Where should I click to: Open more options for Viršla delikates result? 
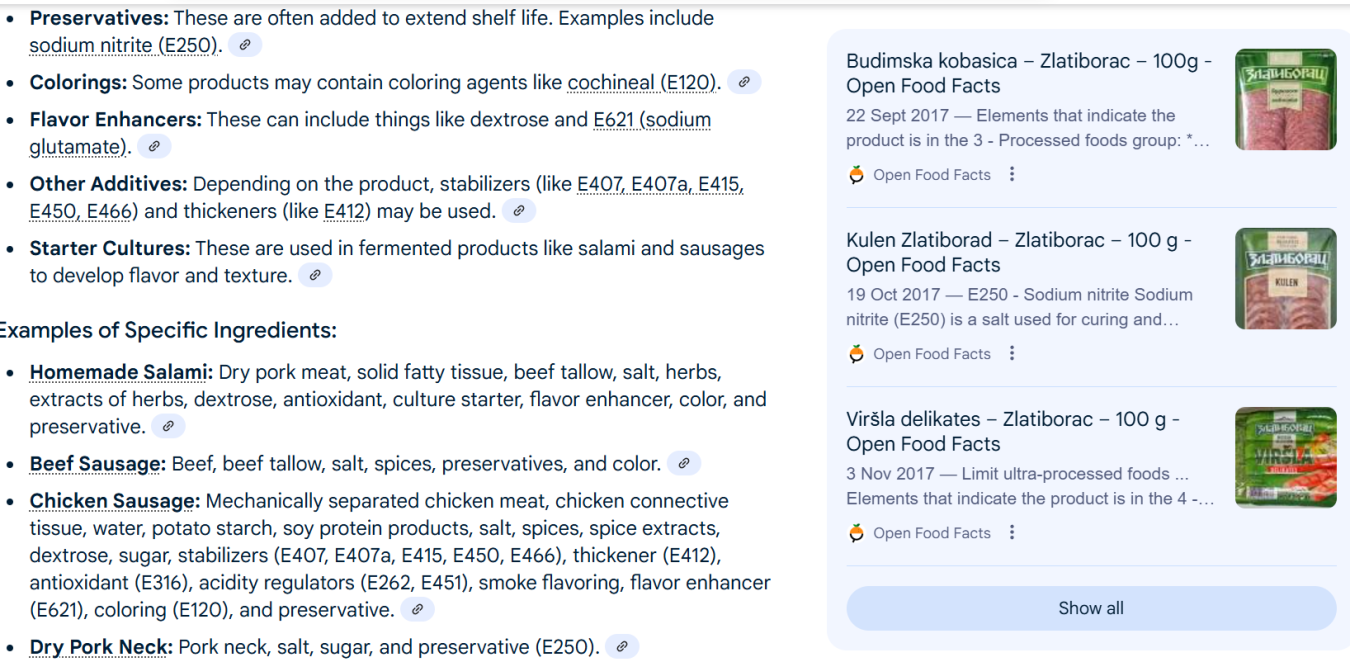[1012, 532]
